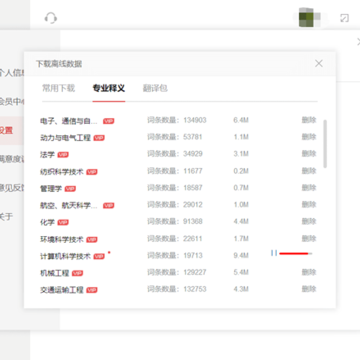Click the 下载离线数据 dialog title
Viewport: 360px width, 360px height.
(x=59, y=64)
